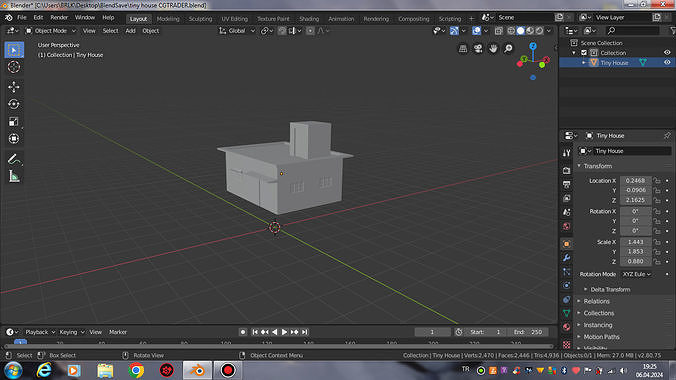
Task: Select the Move tool
Action: click(14, 87)
